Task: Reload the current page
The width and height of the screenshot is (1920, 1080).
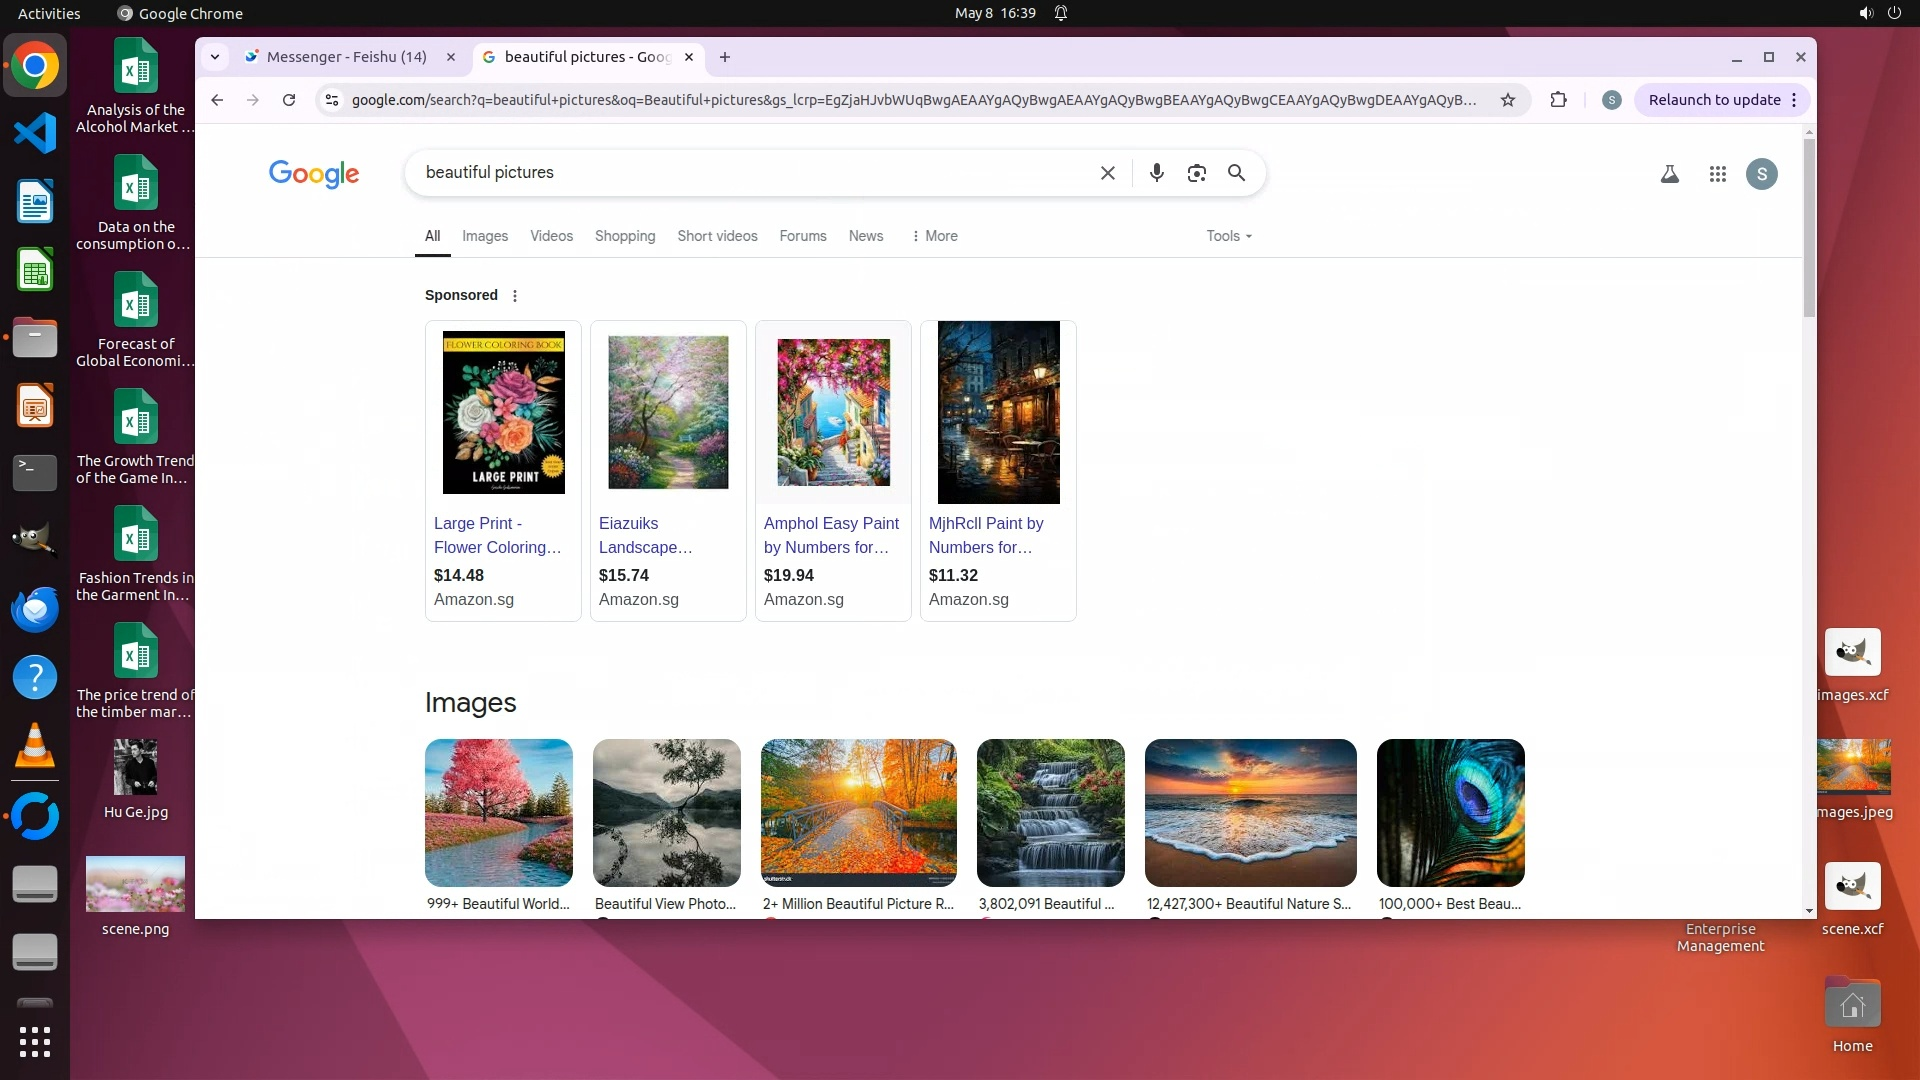Action: [x=289, y=100]
